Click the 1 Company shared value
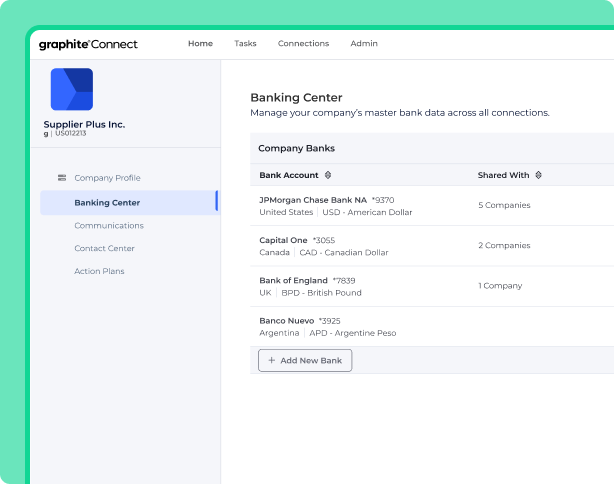 (500, 286)
